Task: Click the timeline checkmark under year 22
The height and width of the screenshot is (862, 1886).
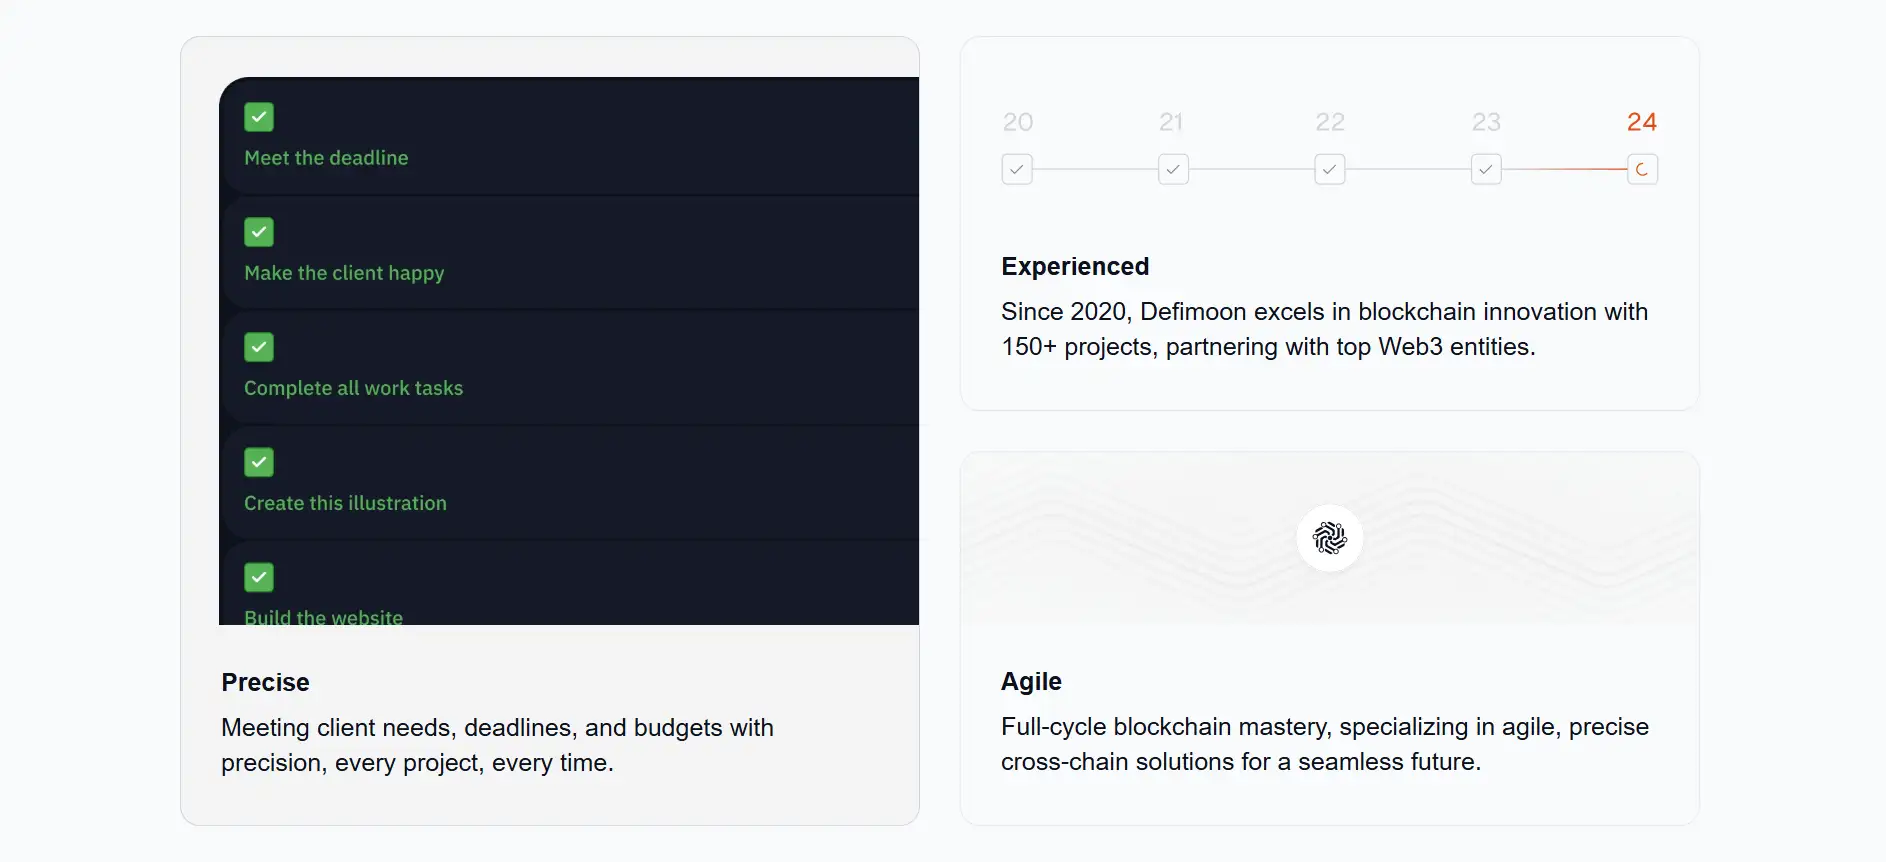Action: pos(1329,170)
